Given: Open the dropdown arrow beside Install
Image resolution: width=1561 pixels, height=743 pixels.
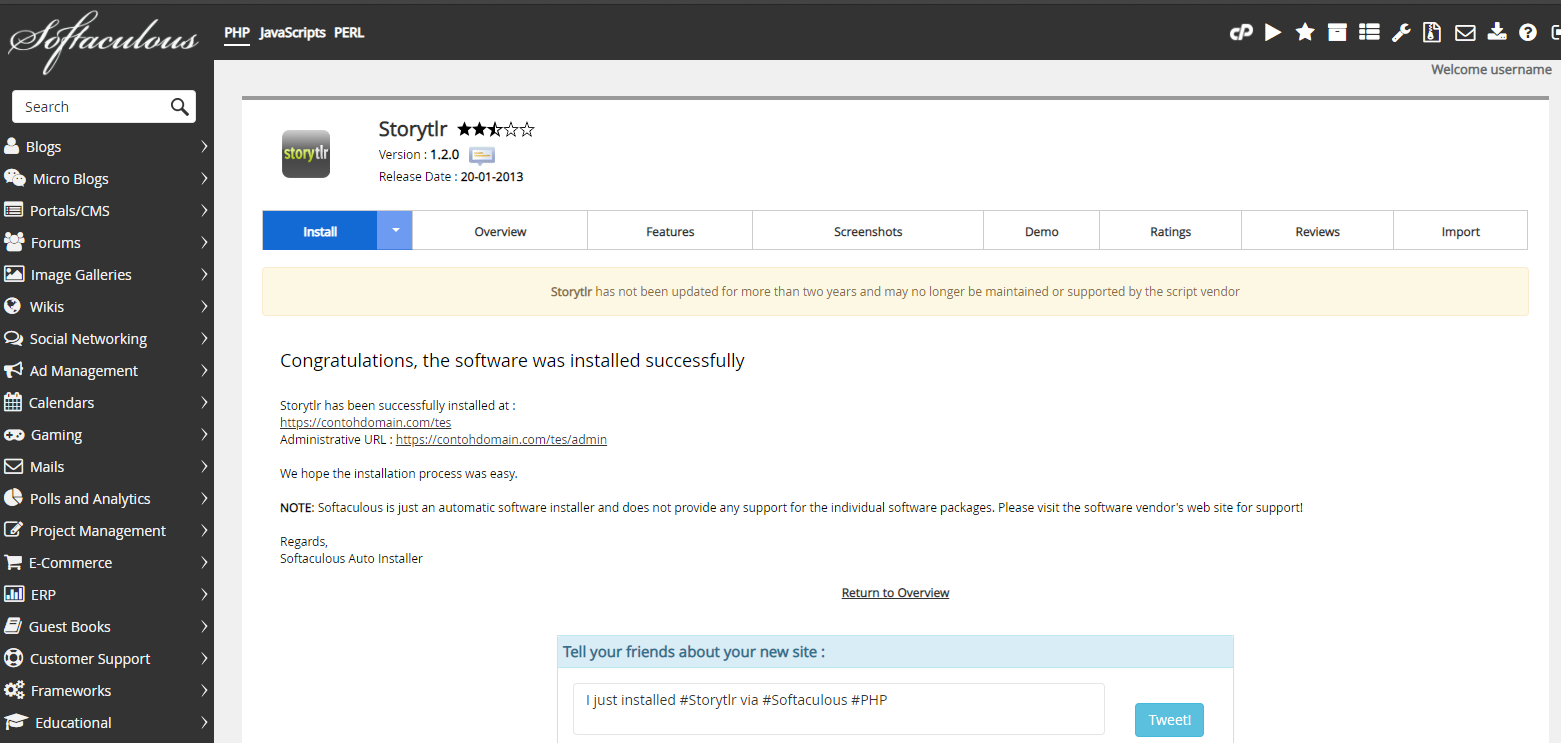Looking at the screenshot, I should click(395, 230).
